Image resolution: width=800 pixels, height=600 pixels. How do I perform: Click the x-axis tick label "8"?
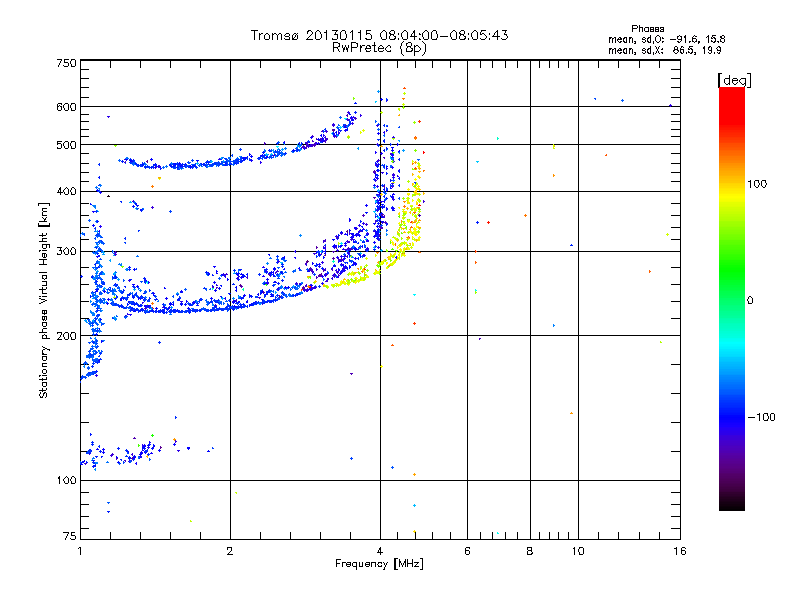click(530, 551)
